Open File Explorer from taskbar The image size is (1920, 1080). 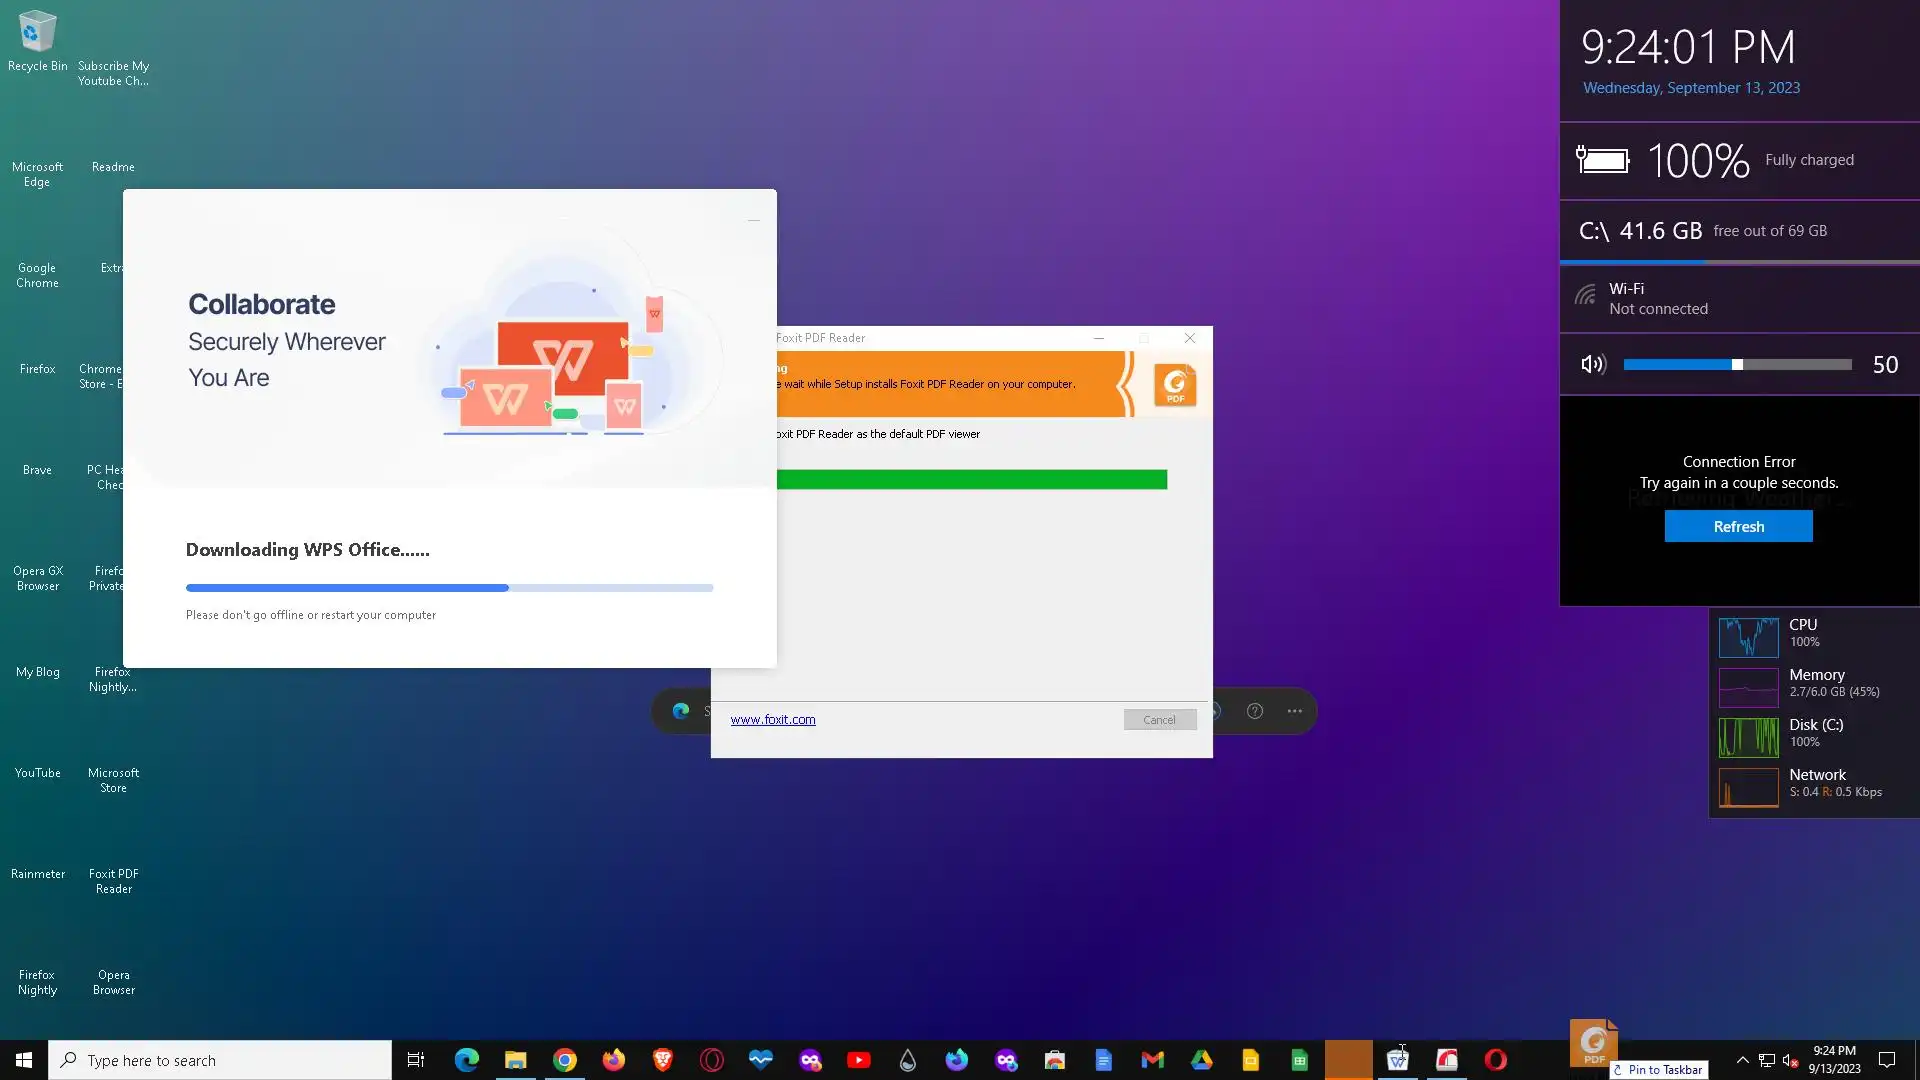[515, 1060]
